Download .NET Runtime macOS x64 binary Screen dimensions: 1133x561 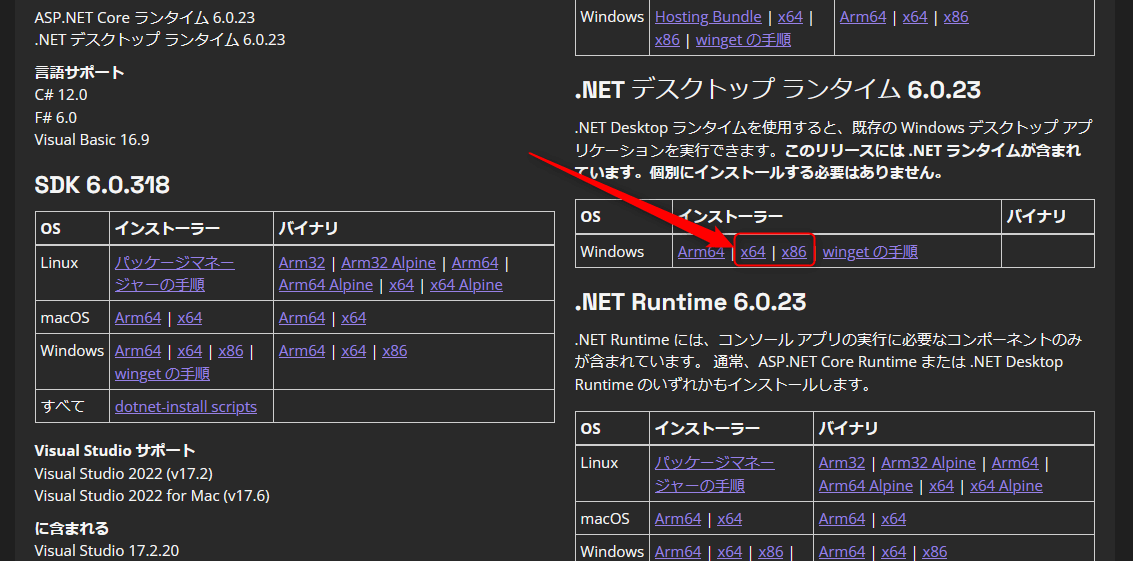coord(894,518)
